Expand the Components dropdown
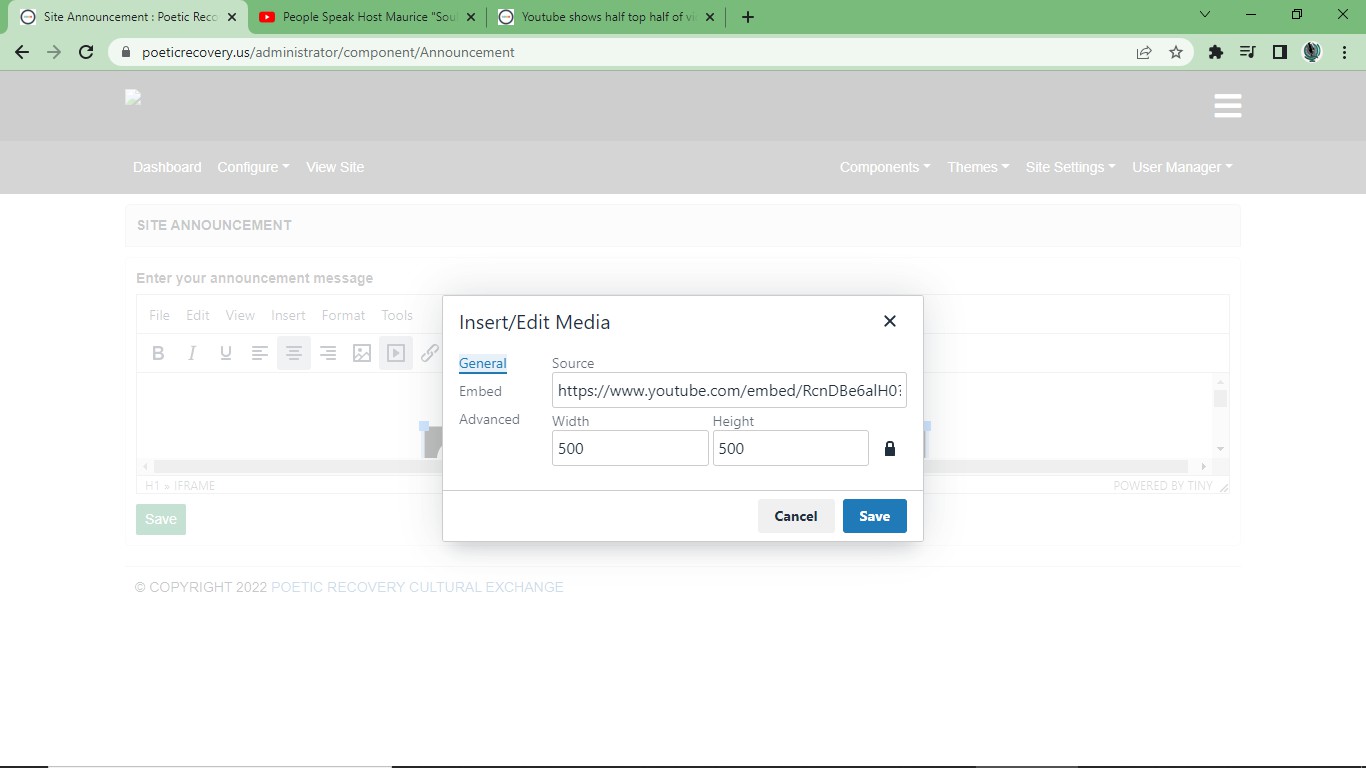The width and height of the screenshot is (1366, 768). click(x=884, y=167)
